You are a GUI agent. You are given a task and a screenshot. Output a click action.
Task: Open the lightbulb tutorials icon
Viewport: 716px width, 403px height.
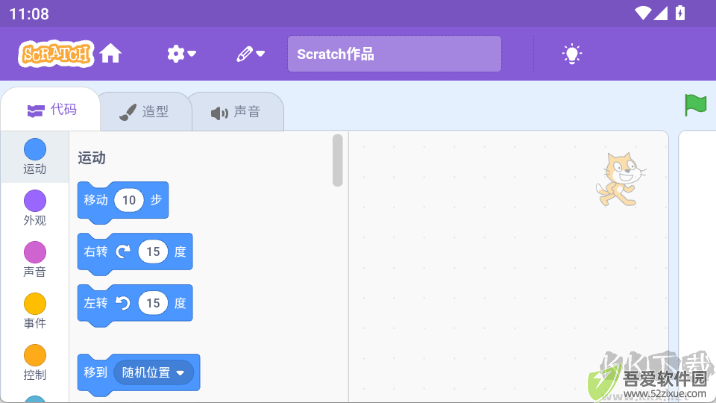point(572,54)
